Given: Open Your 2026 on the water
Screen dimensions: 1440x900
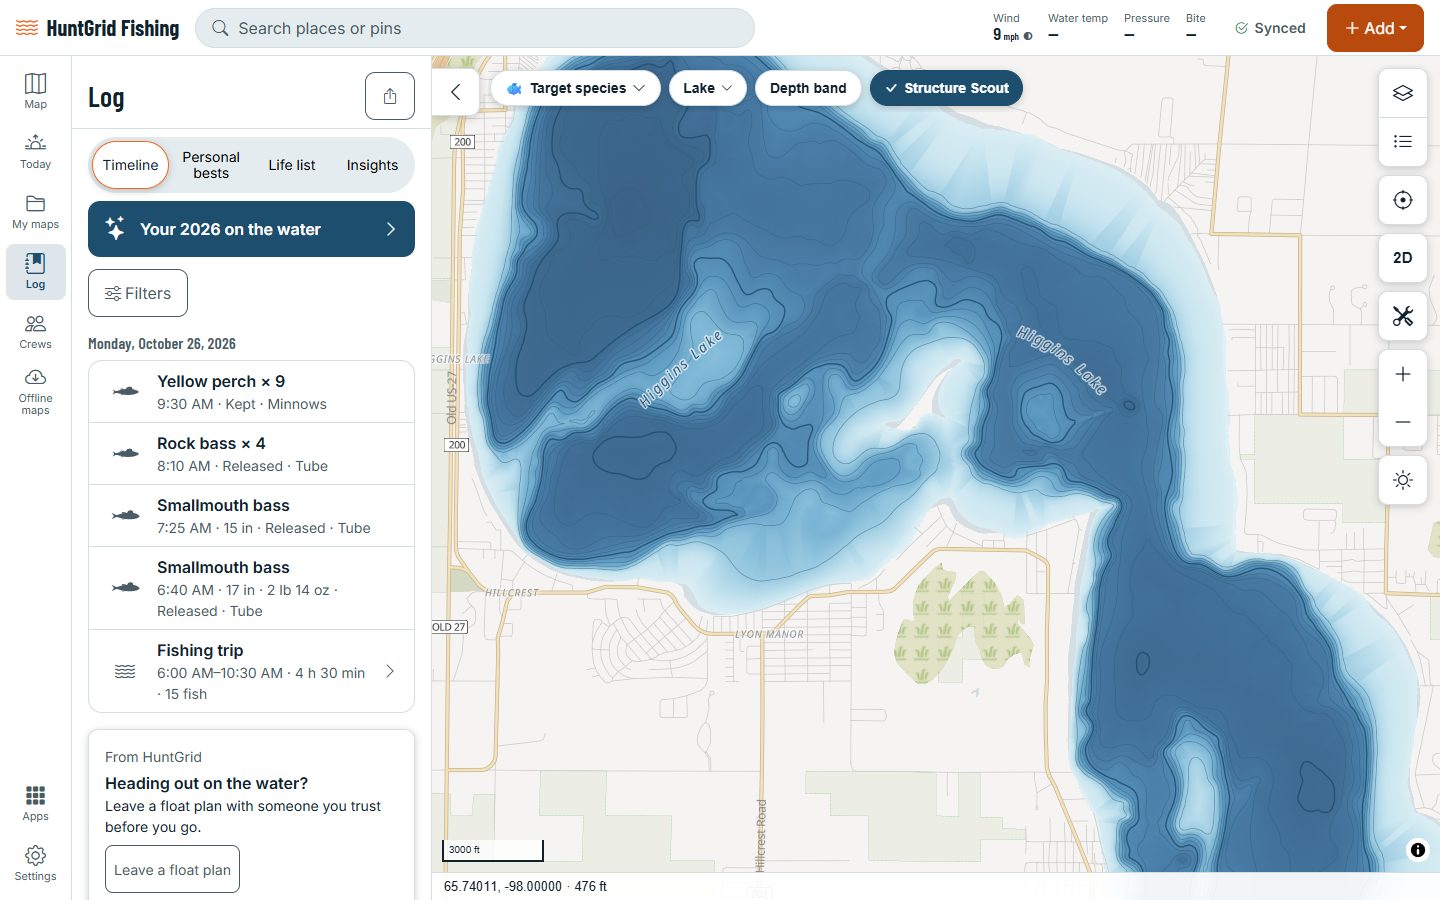Looking at the screenshot, I should click(251, 229).
